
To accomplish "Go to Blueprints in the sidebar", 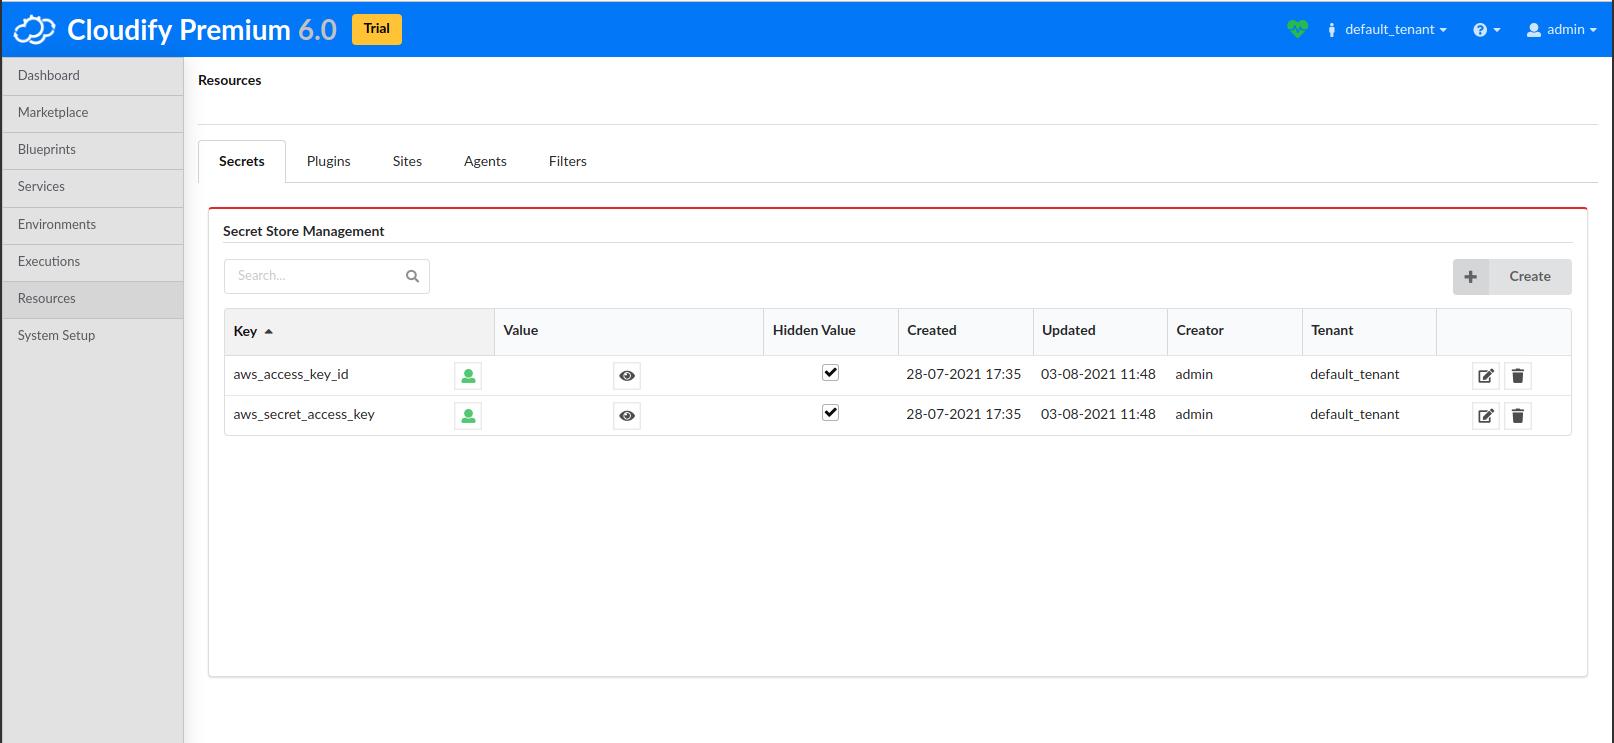I will click(47, 150).
